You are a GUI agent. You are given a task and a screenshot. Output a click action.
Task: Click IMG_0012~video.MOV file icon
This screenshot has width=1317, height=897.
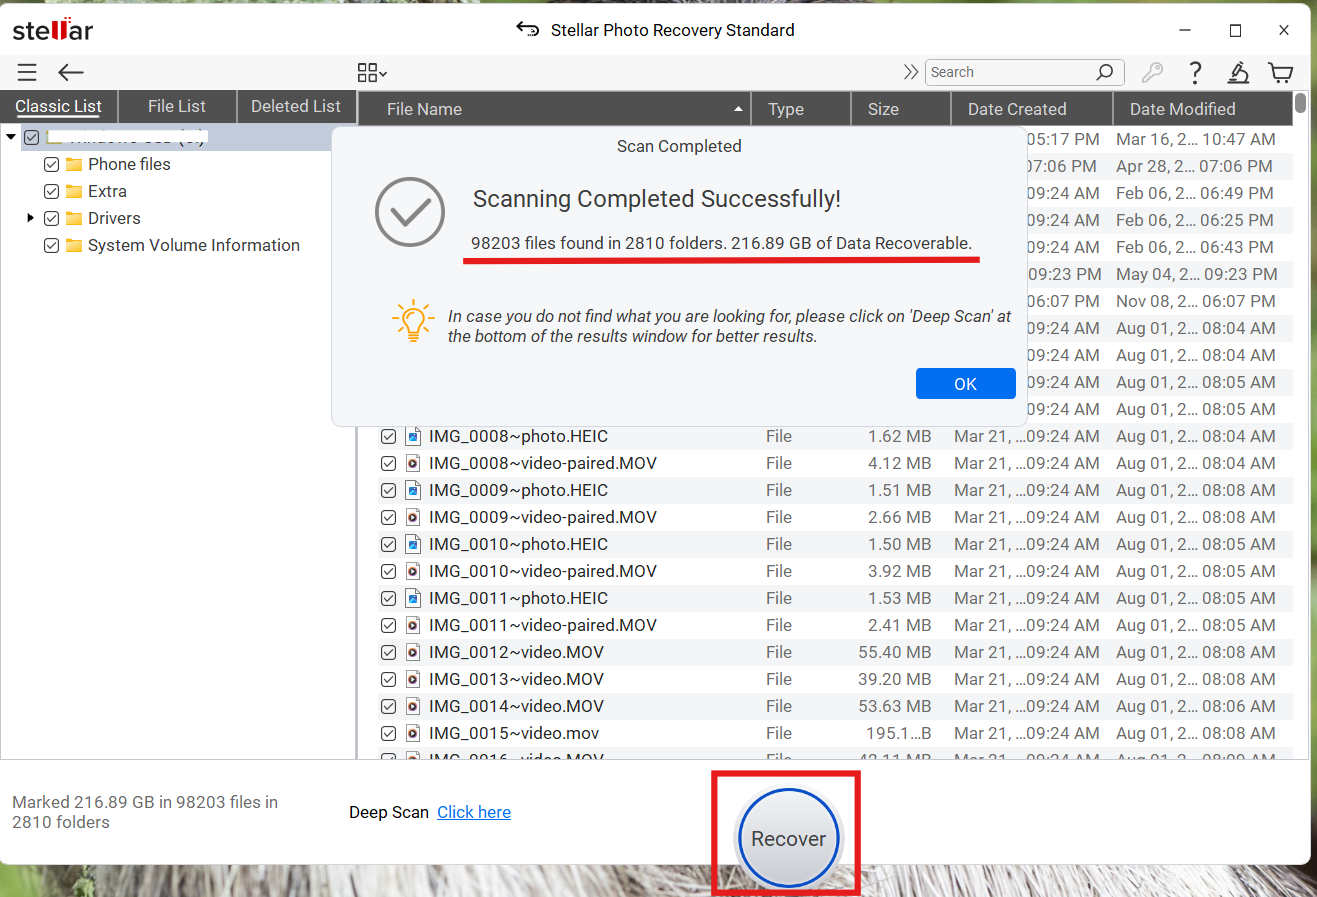pos(413,652)
